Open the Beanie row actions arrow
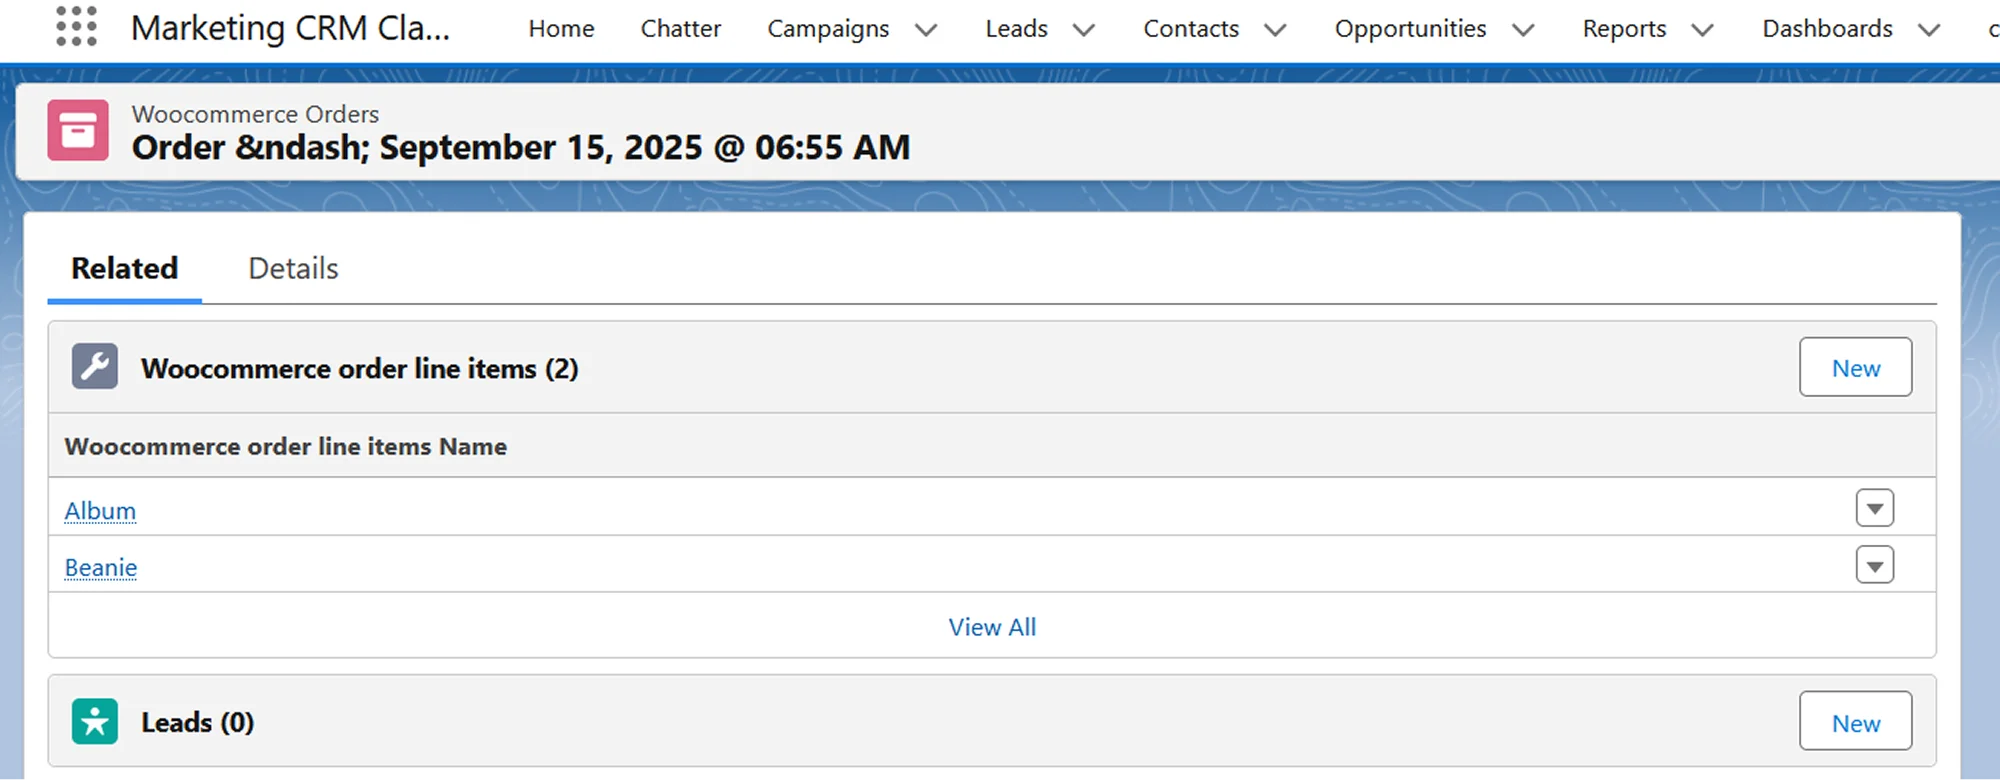Screen dimensions: 2000x780 click(1874, 565)
